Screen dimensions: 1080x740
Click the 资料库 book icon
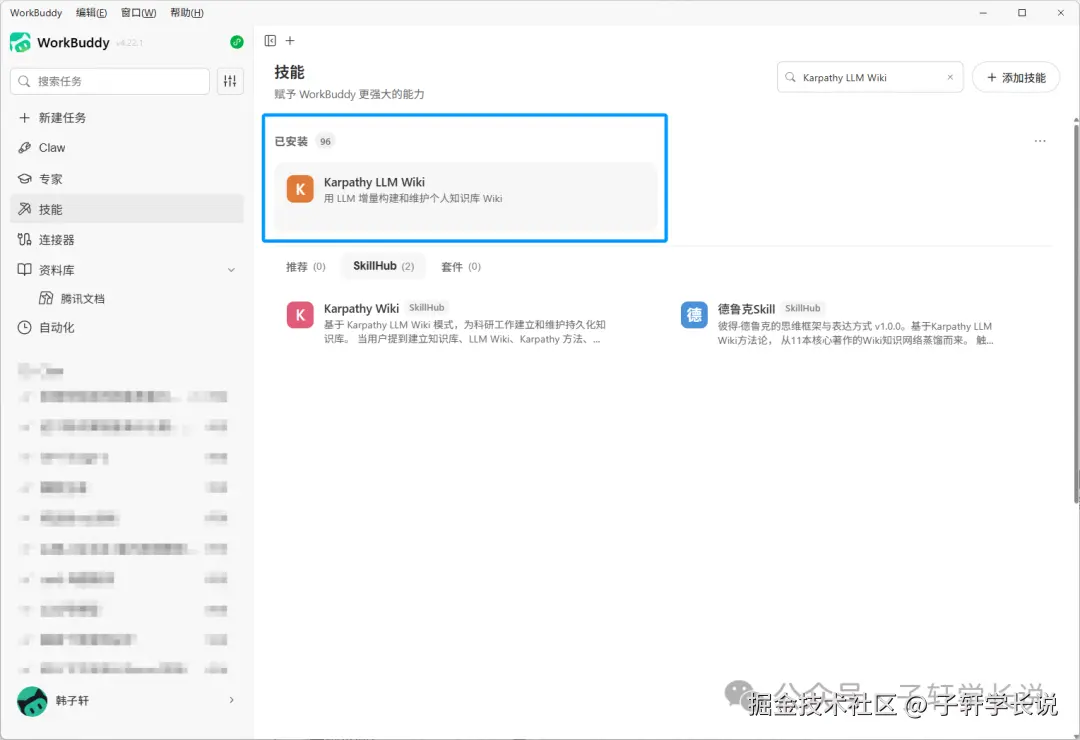tap(24, 269)
